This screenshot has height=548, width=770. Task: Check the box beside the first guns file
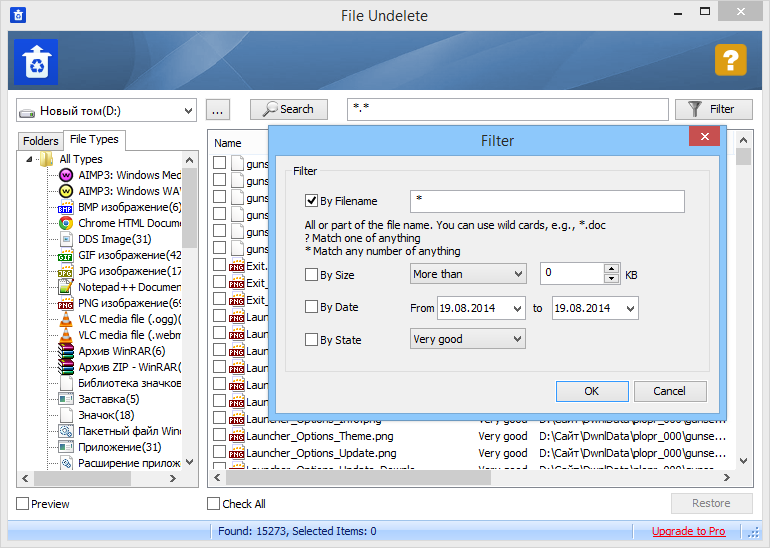coord(220,163)
